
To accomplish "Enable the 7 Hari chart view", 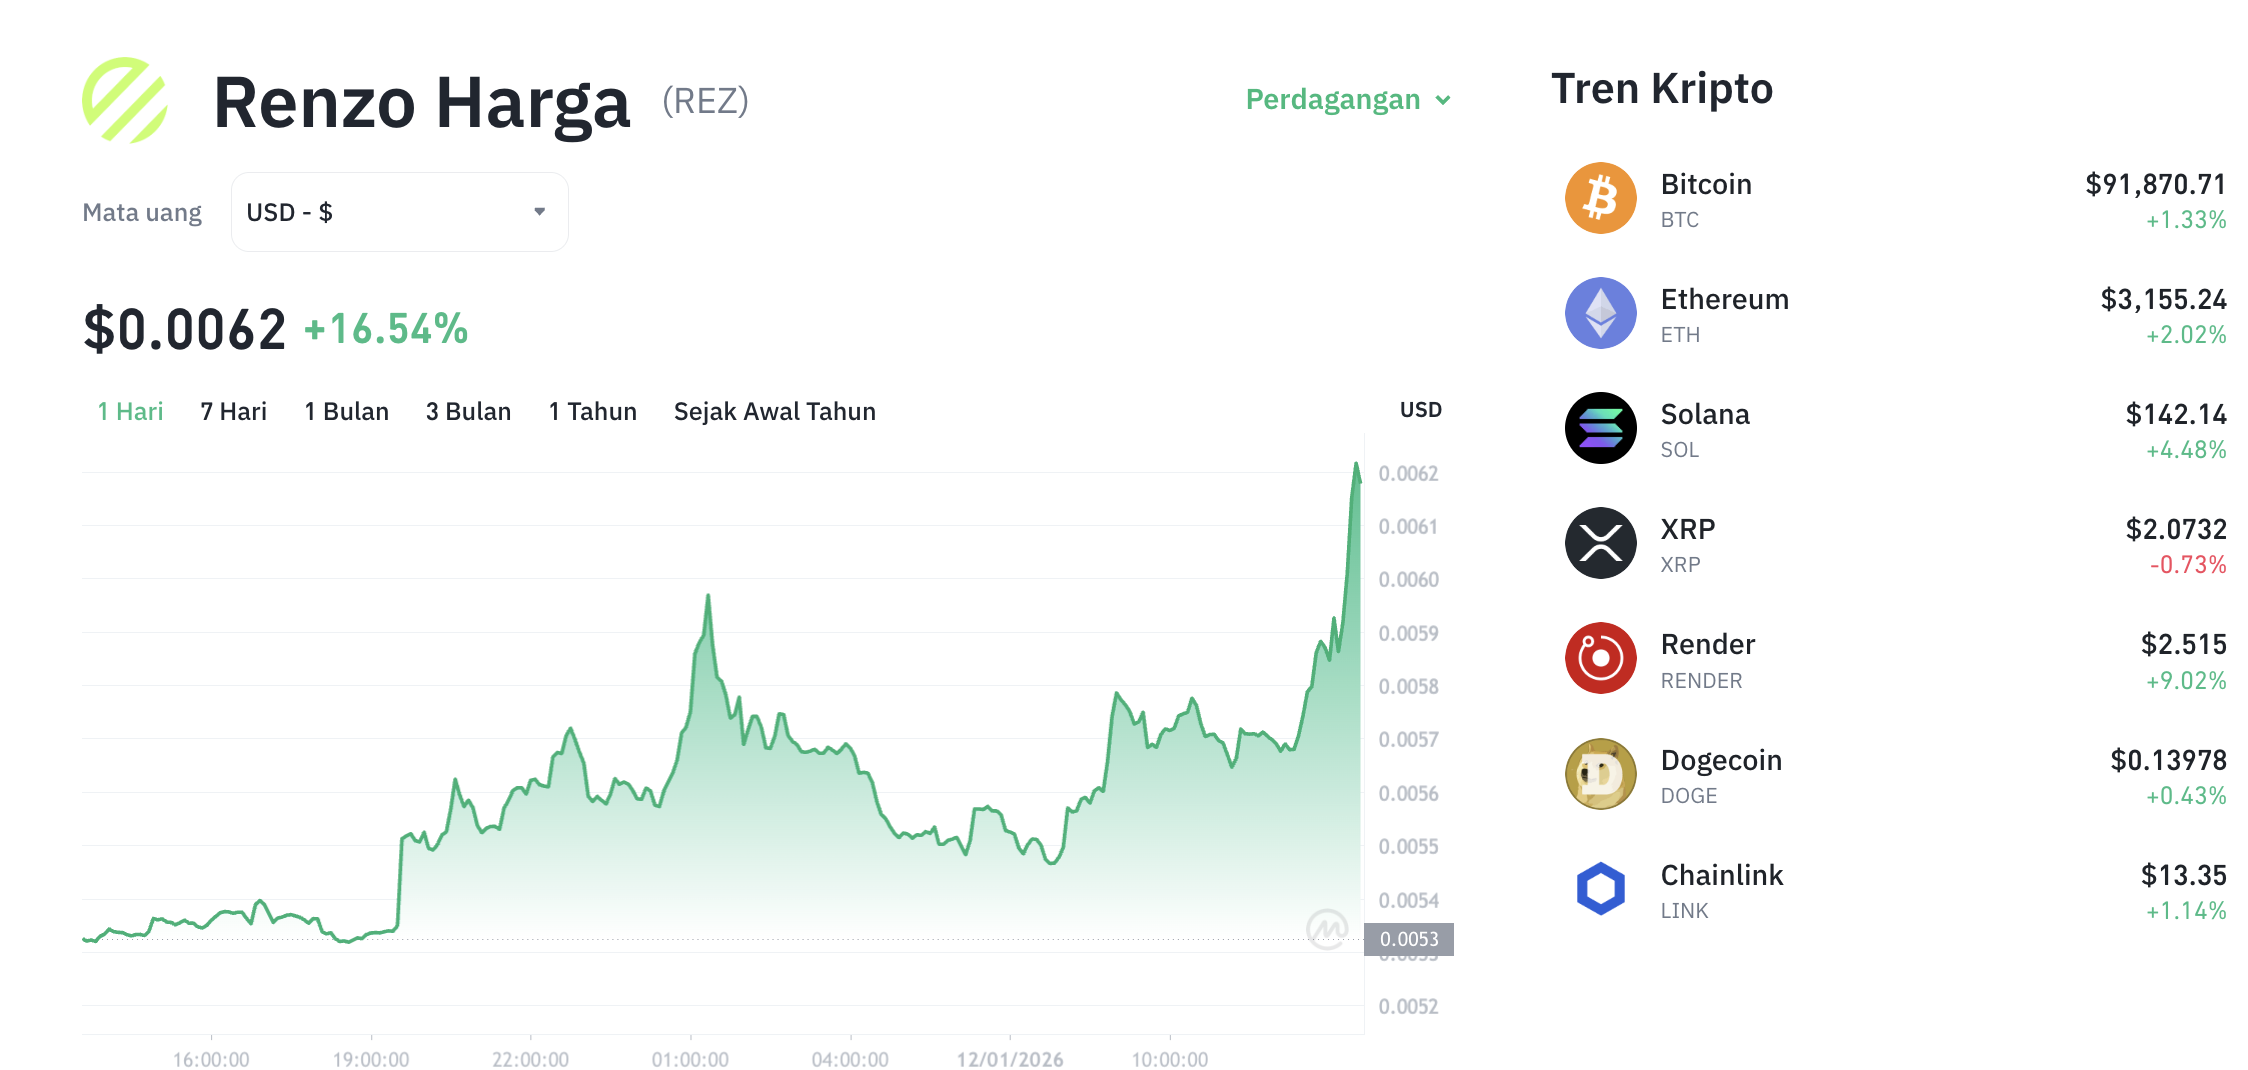I will [232, 410].
